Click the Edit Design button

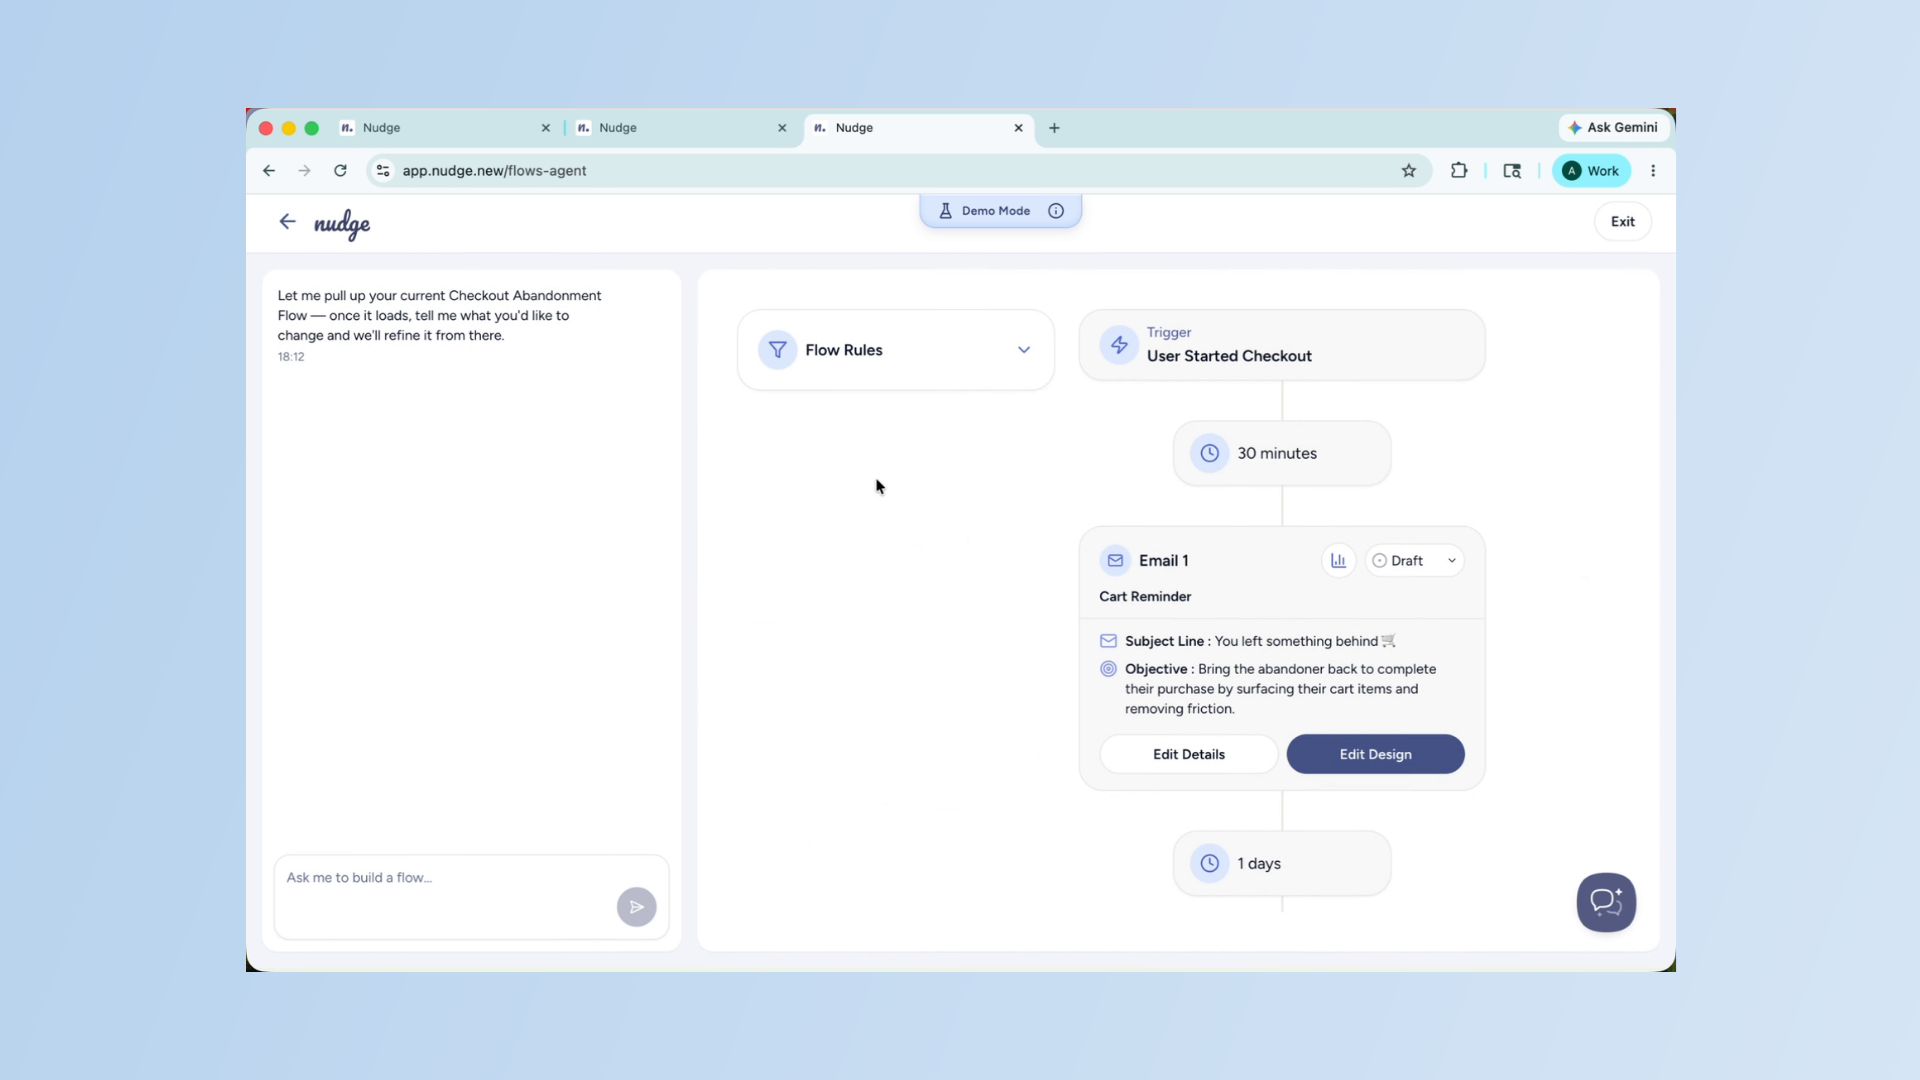coord(1375,754)
